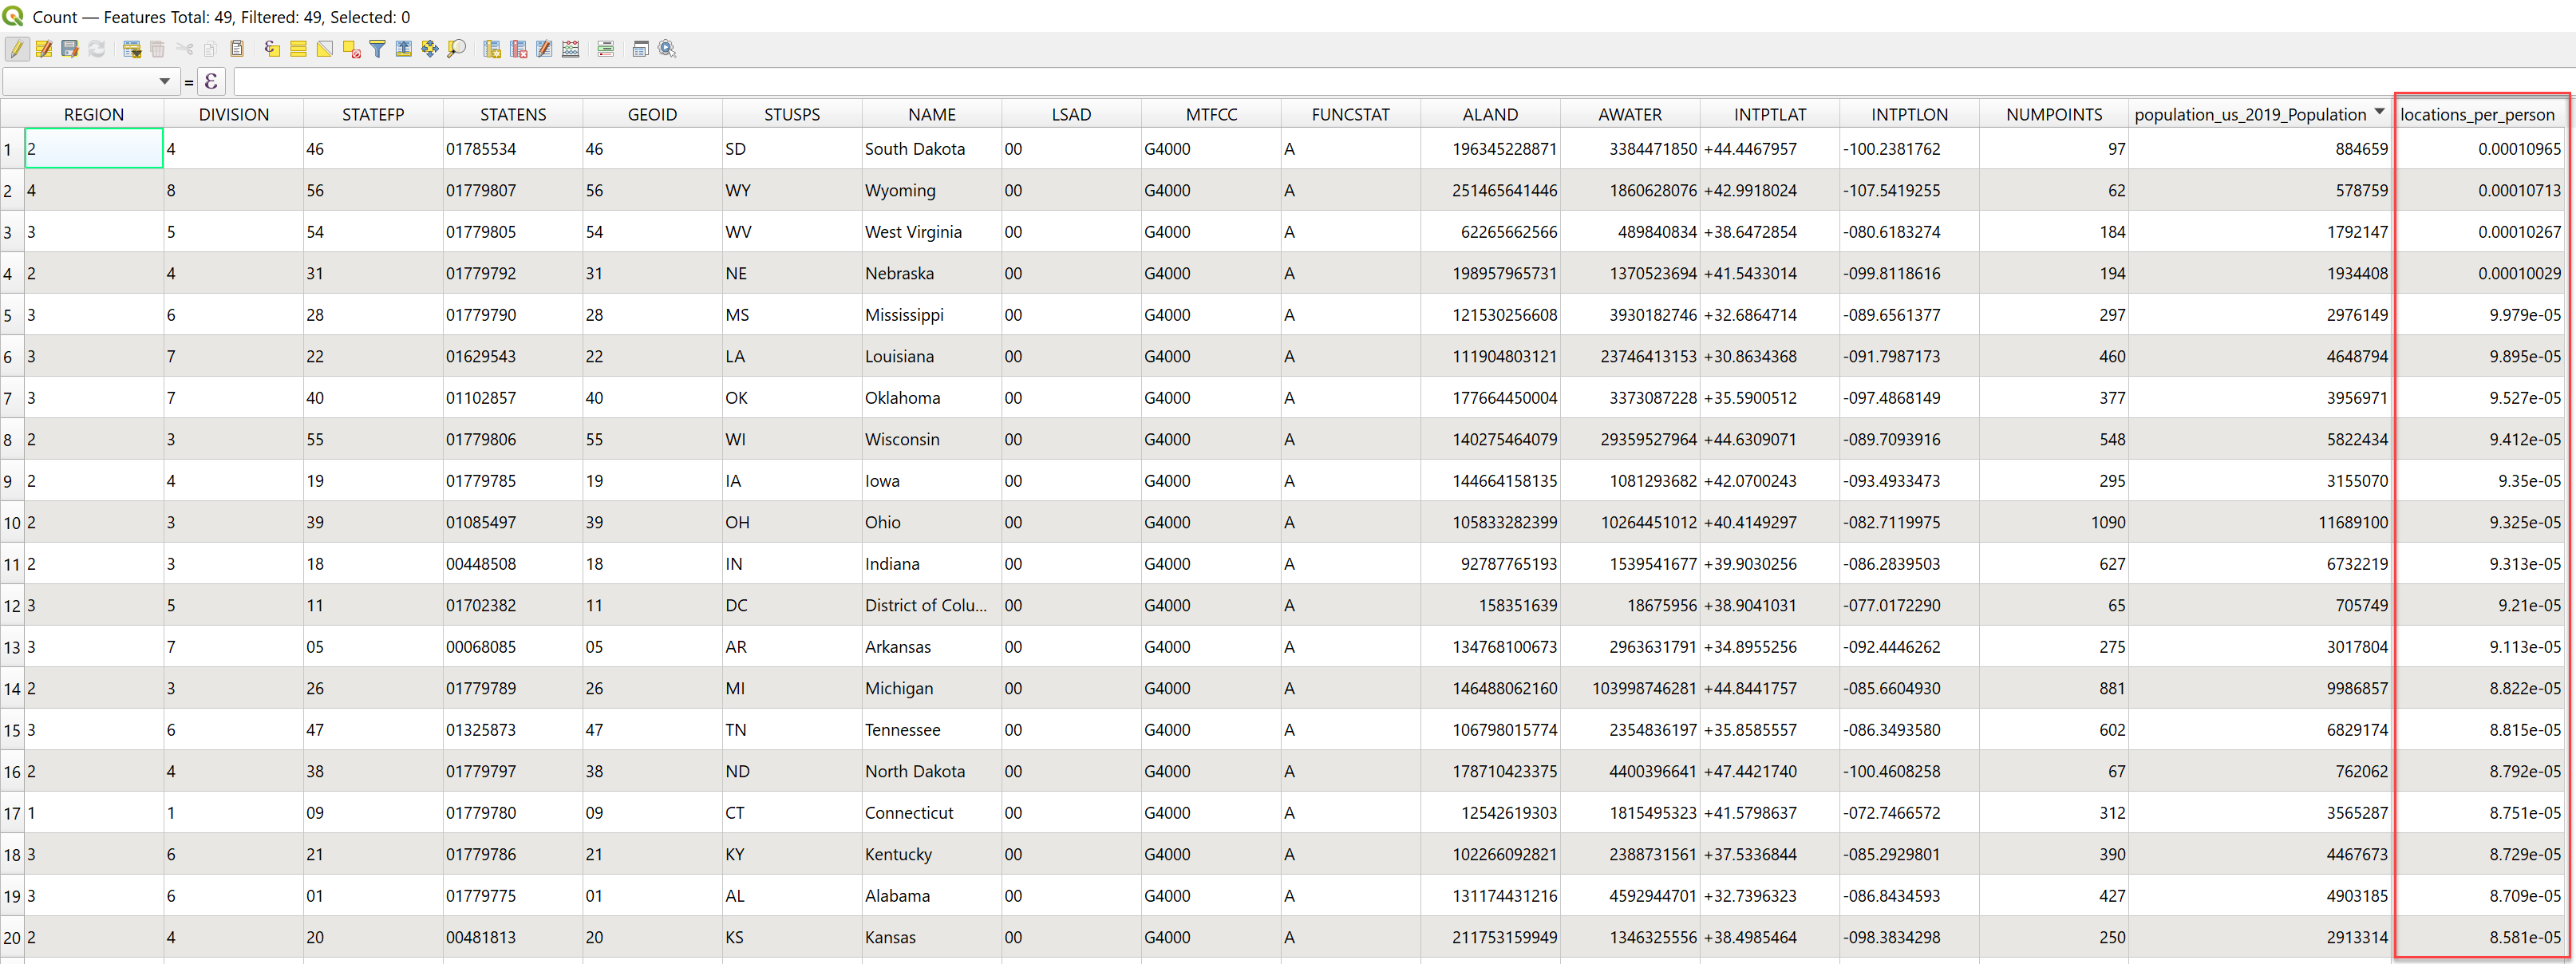Screen dimensions: 2576x964
Task: Click the 'Ohio' name cell
Action: tap(932, 522)
